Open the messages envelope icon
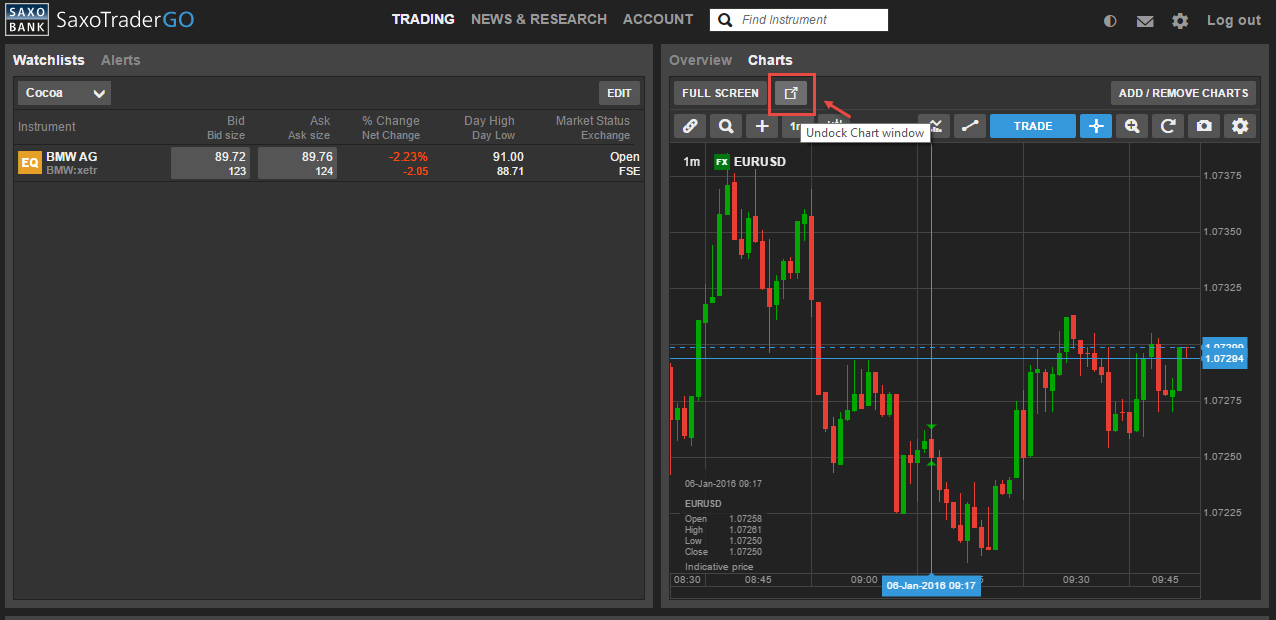Image resolution: width=1276 pixels, height=620 pixels. pos(1145,21)
